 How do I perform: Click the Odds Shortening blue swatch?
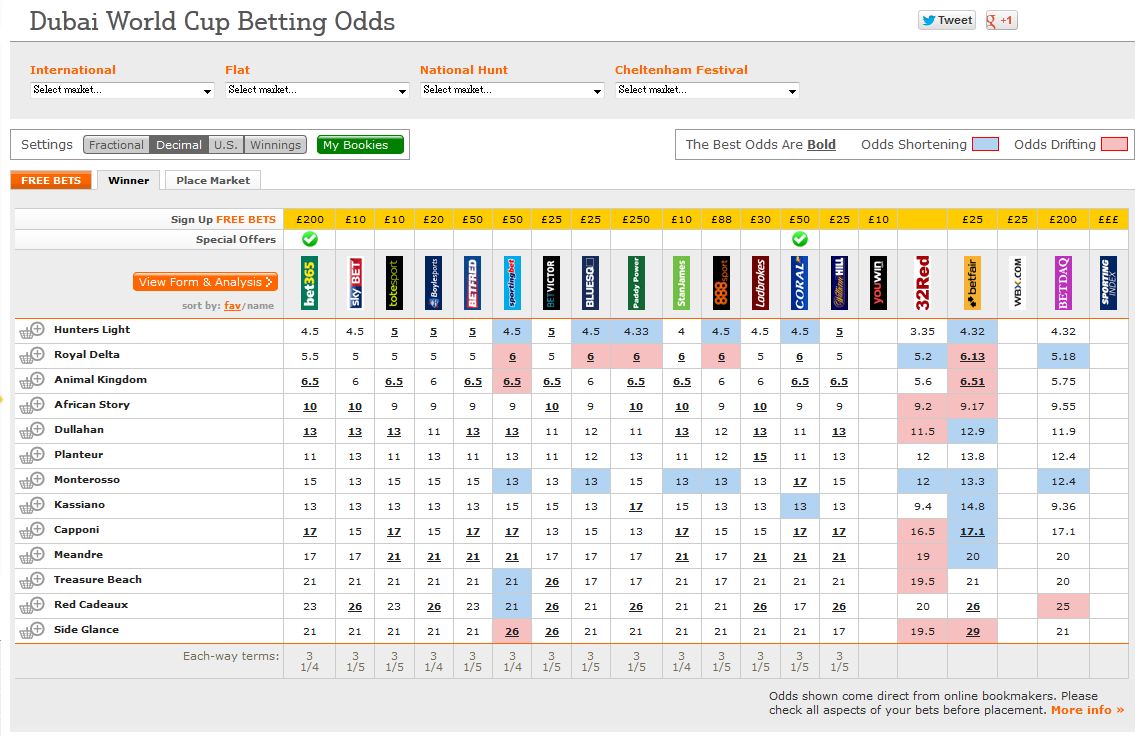pyautogui.click(x=986, y=145)
